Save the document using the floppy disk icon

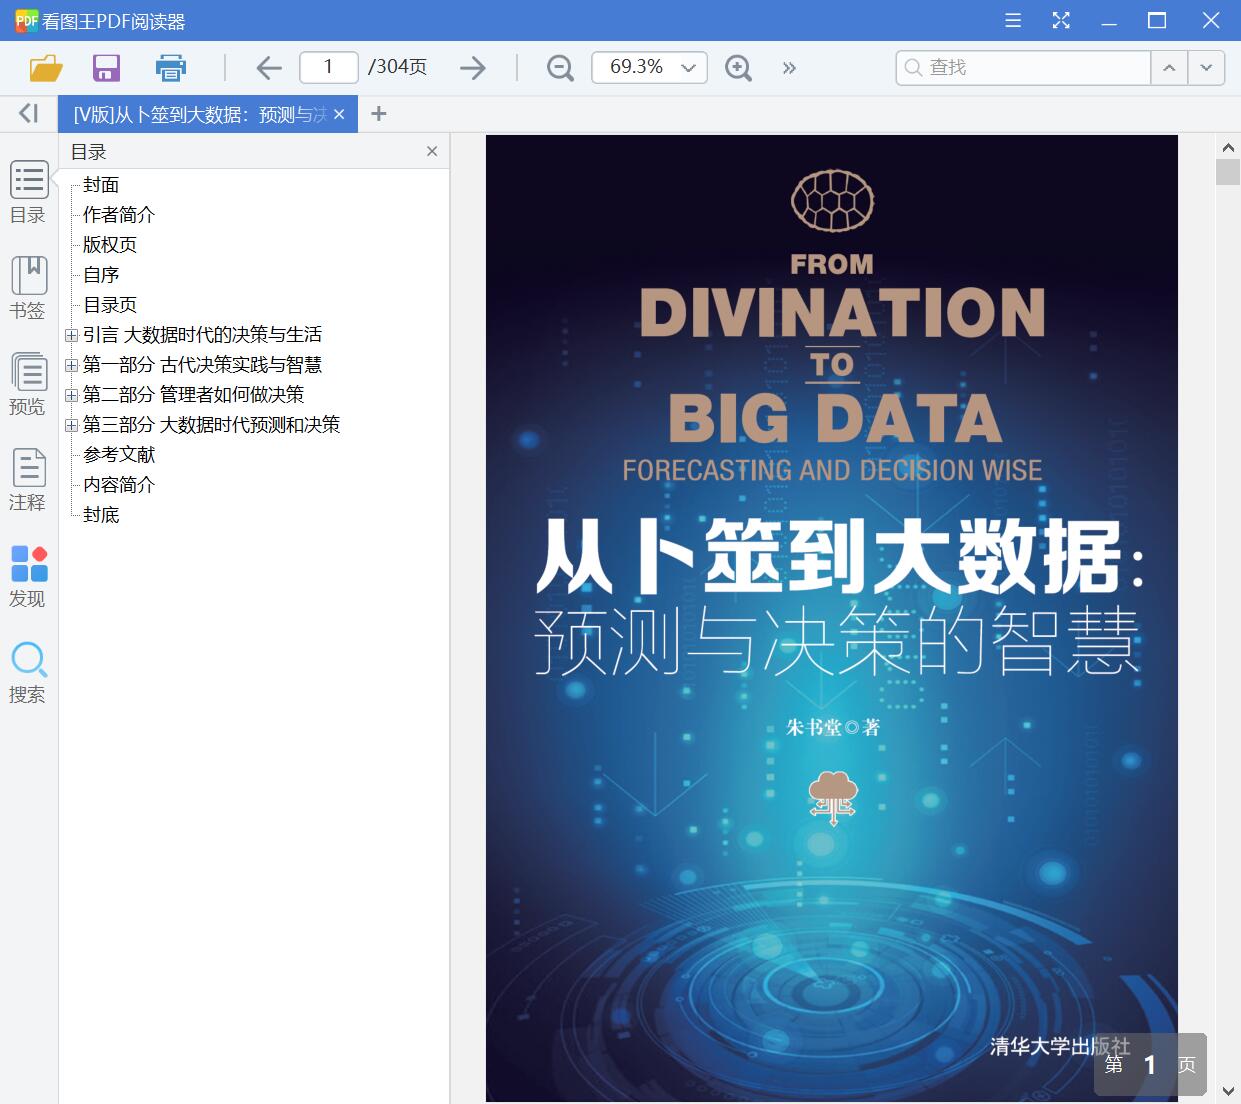(106, 68)
